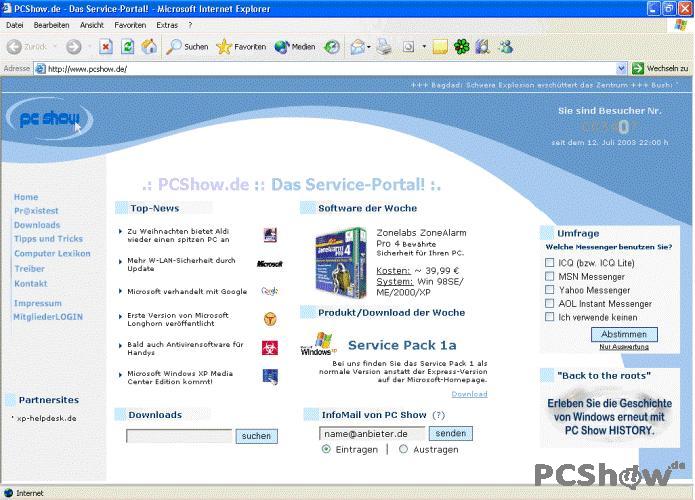Viewport: 695px width, 500px height.
Task: Click Microsoft verhandelt mit Google headline
Action: (x=187, y=291)
